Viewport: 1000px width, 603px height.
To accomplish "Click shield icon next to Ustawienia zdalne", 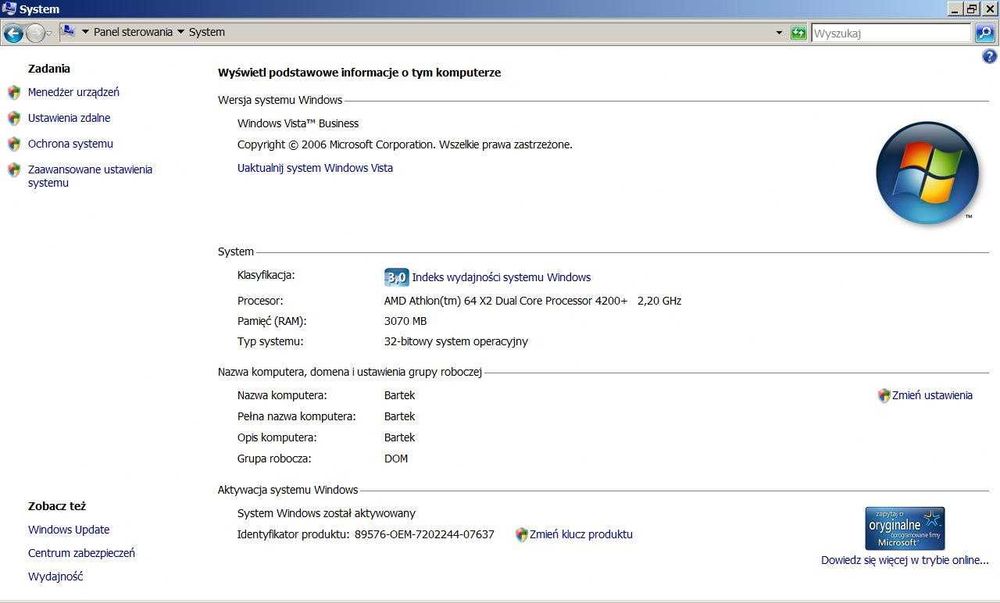I will click(x=14, y=118).
